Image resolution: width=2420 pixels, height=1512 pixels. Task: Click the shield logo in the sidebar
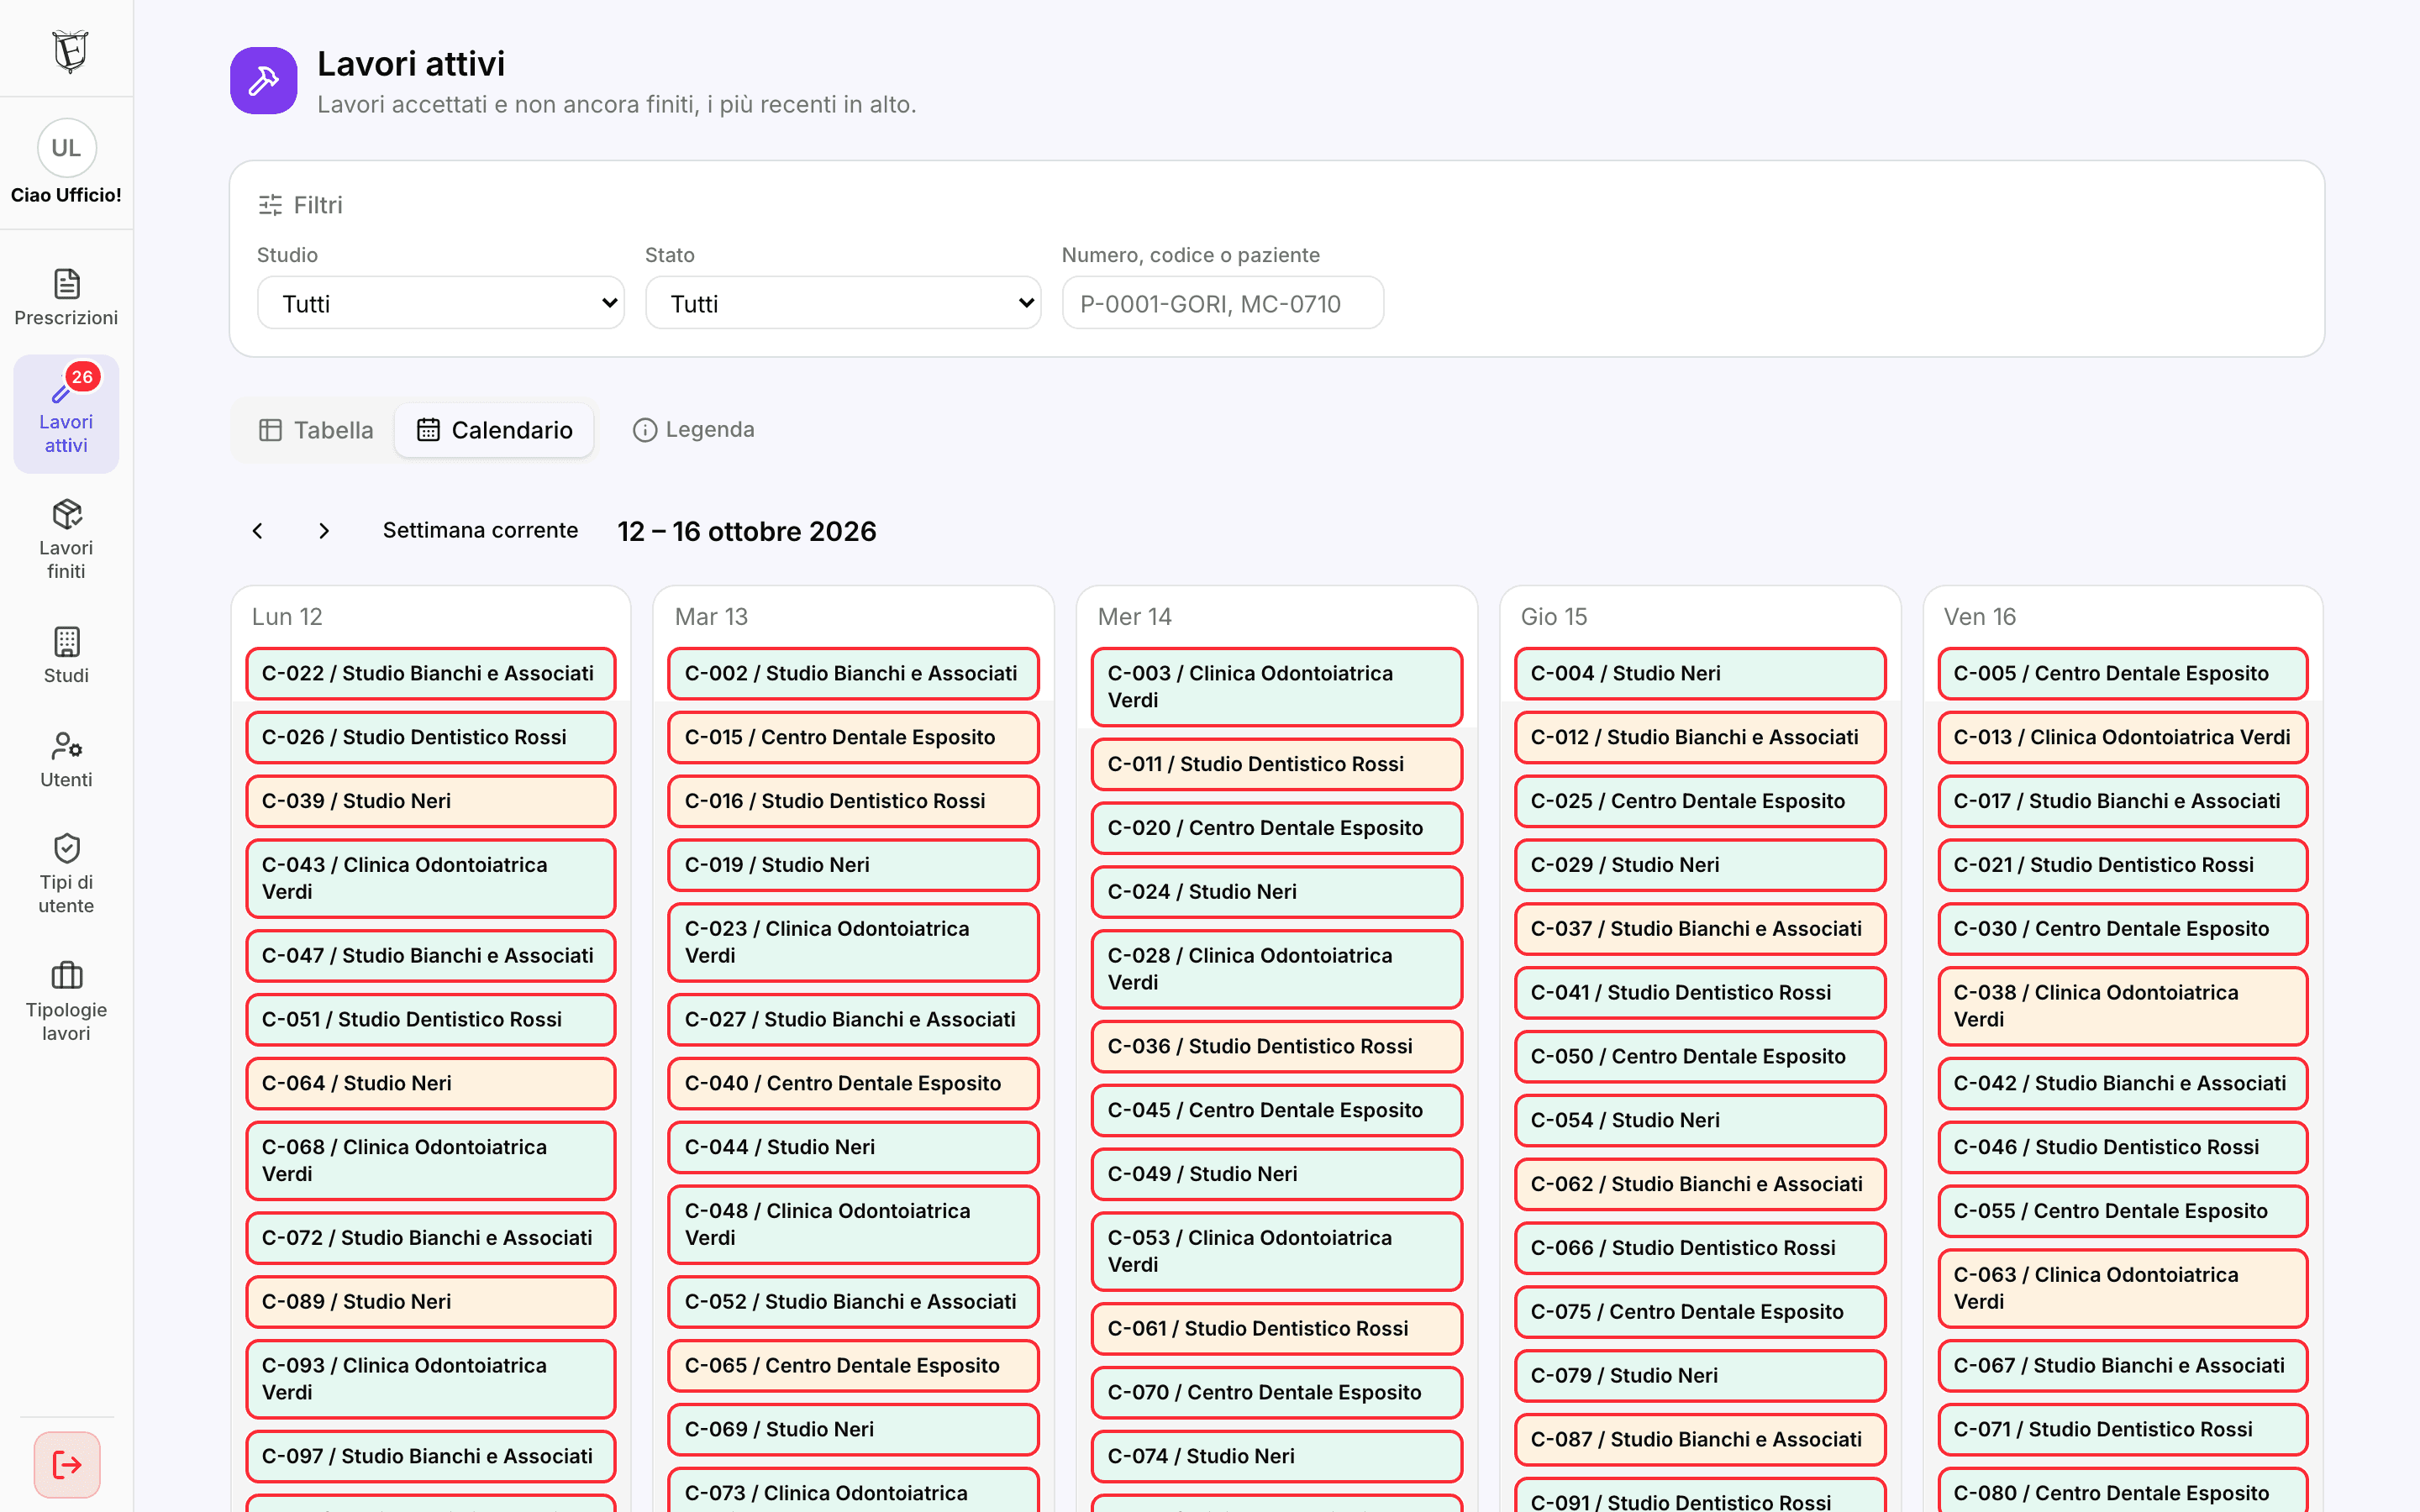pyautogui.click(x=69, y=50)
